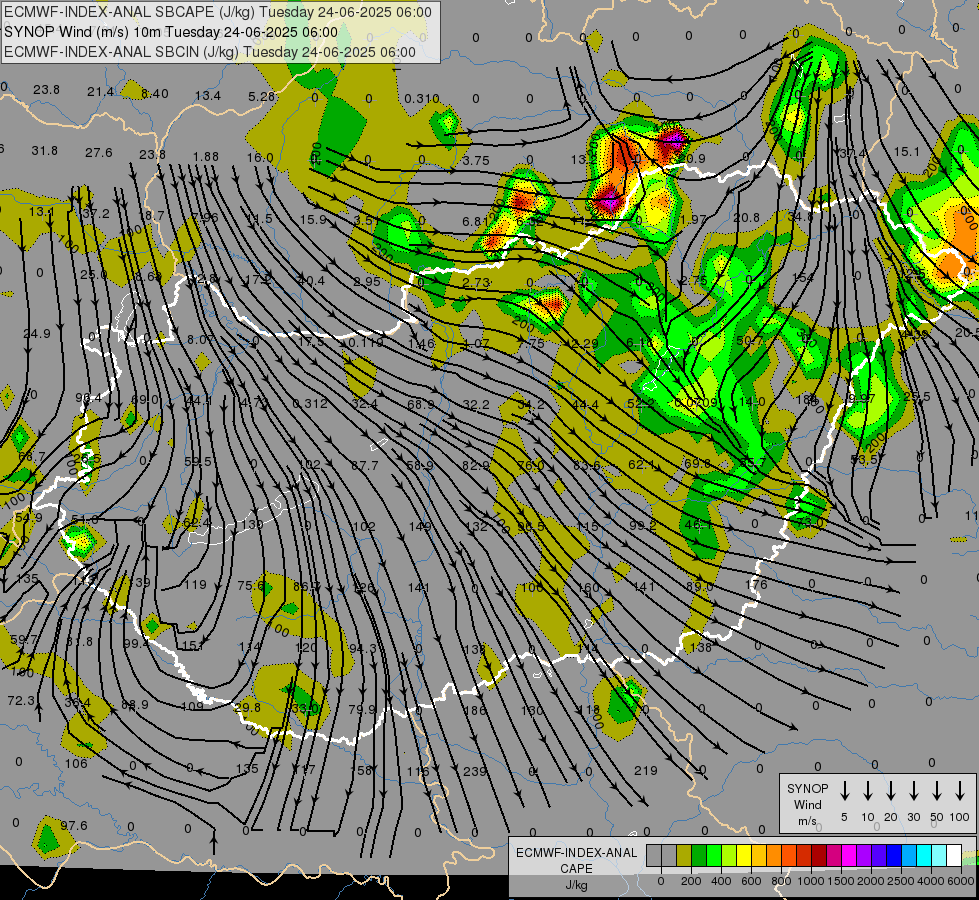Pick the white CAPE legend swatch
The image size is (979, 900).
(x=953, y=856)
